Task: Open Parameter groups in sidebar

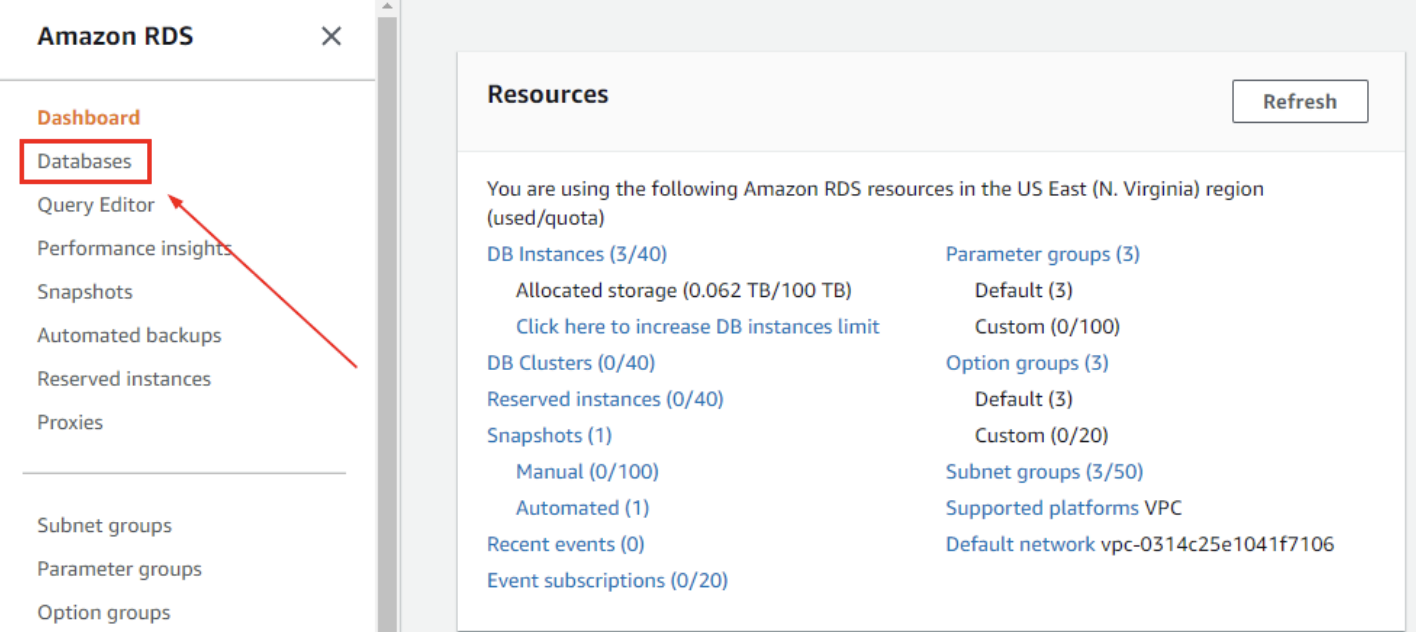Action: click(119, 569)
